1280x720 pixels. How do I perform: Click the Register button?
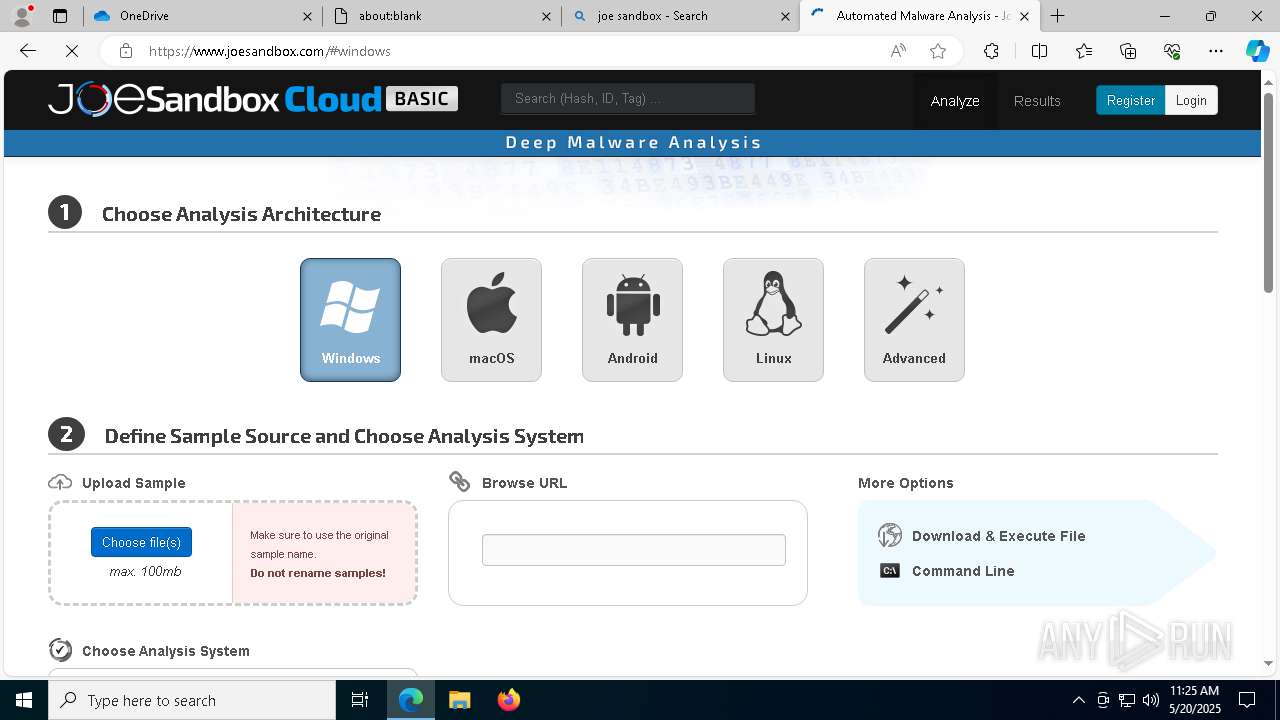(x=1130, y=100)
